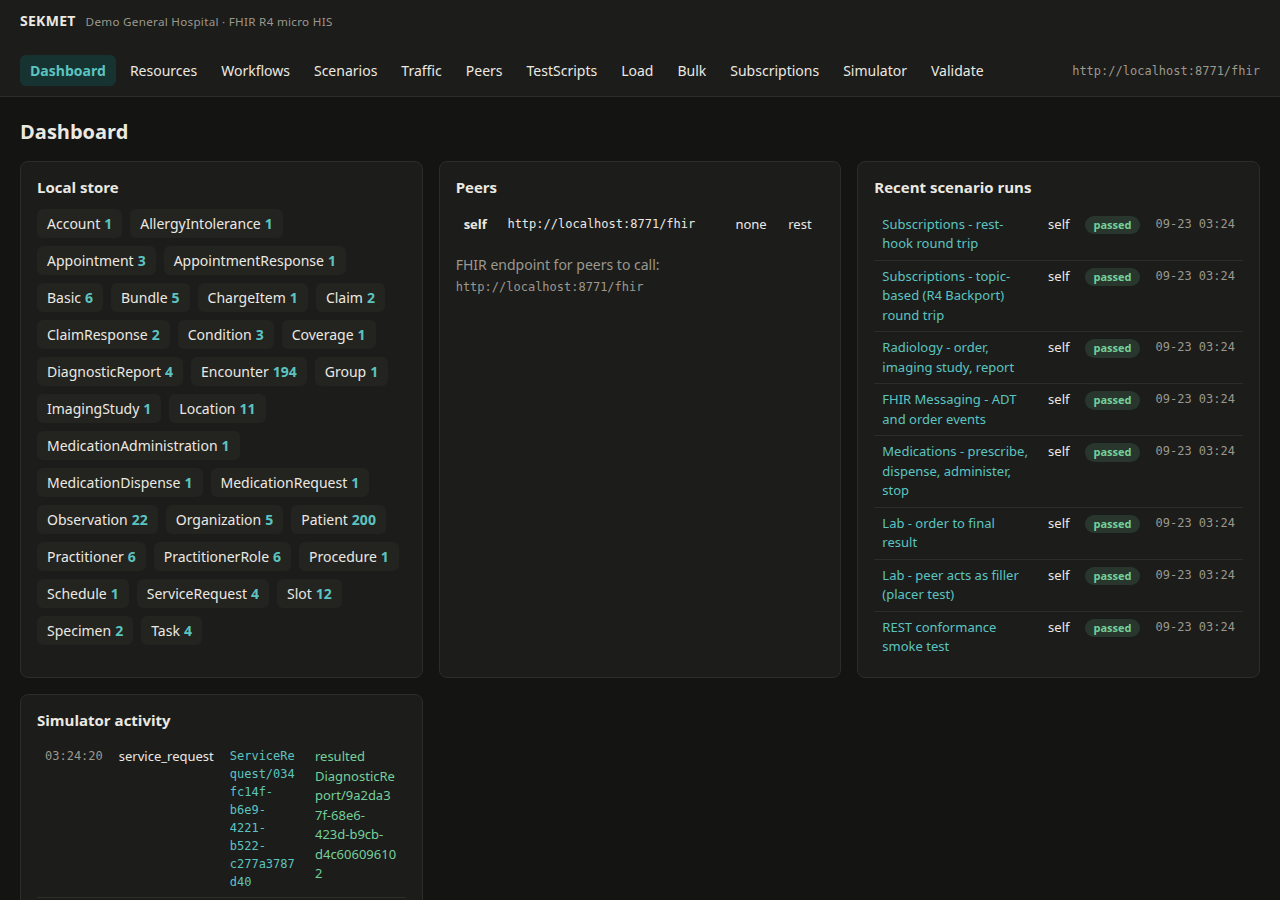Select the Subscriptions navigation tab
1280x900 pixels.
(x=774, y=71)
